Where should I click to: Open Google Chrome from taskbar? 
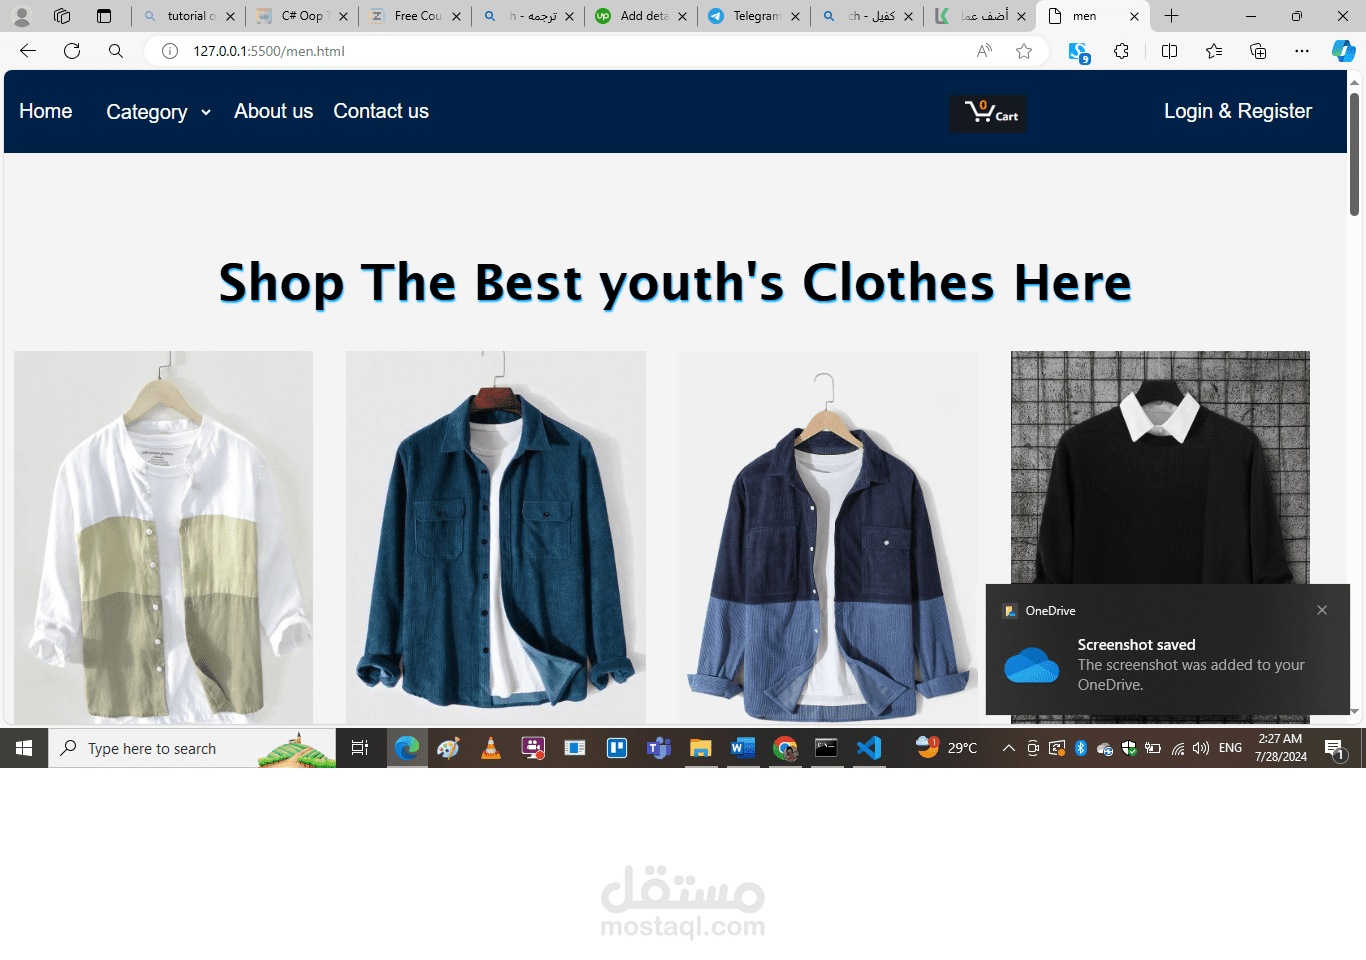click(x=785, y=748)
